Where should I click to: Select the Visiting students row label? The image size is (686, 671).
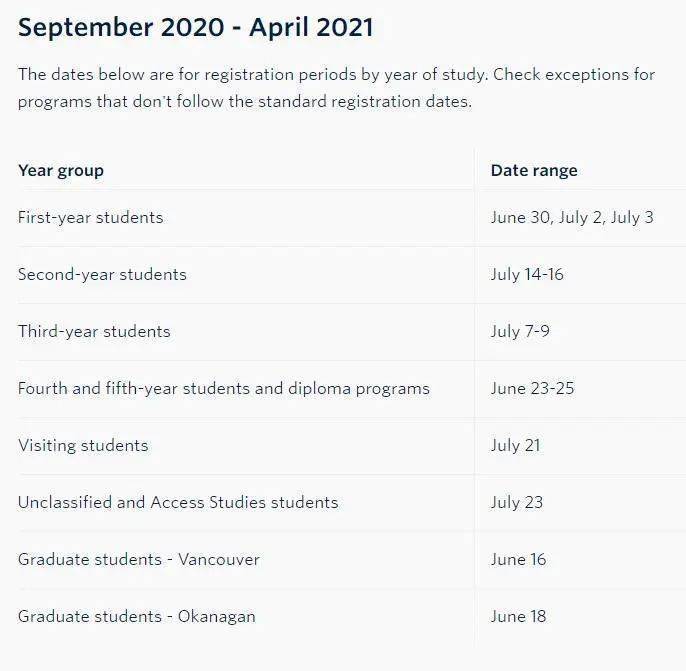click(83, 445)
